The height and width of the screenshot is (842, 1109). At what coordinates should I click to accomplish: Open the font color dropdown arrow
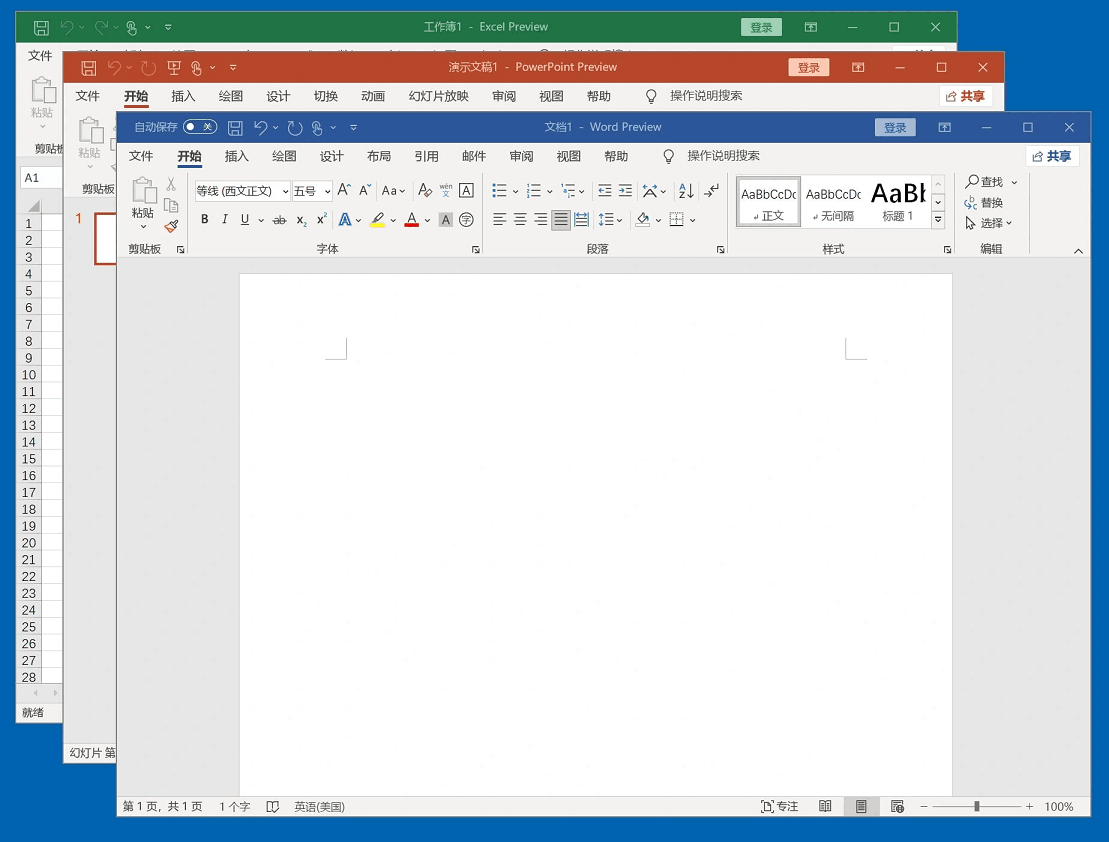(427, 221)
